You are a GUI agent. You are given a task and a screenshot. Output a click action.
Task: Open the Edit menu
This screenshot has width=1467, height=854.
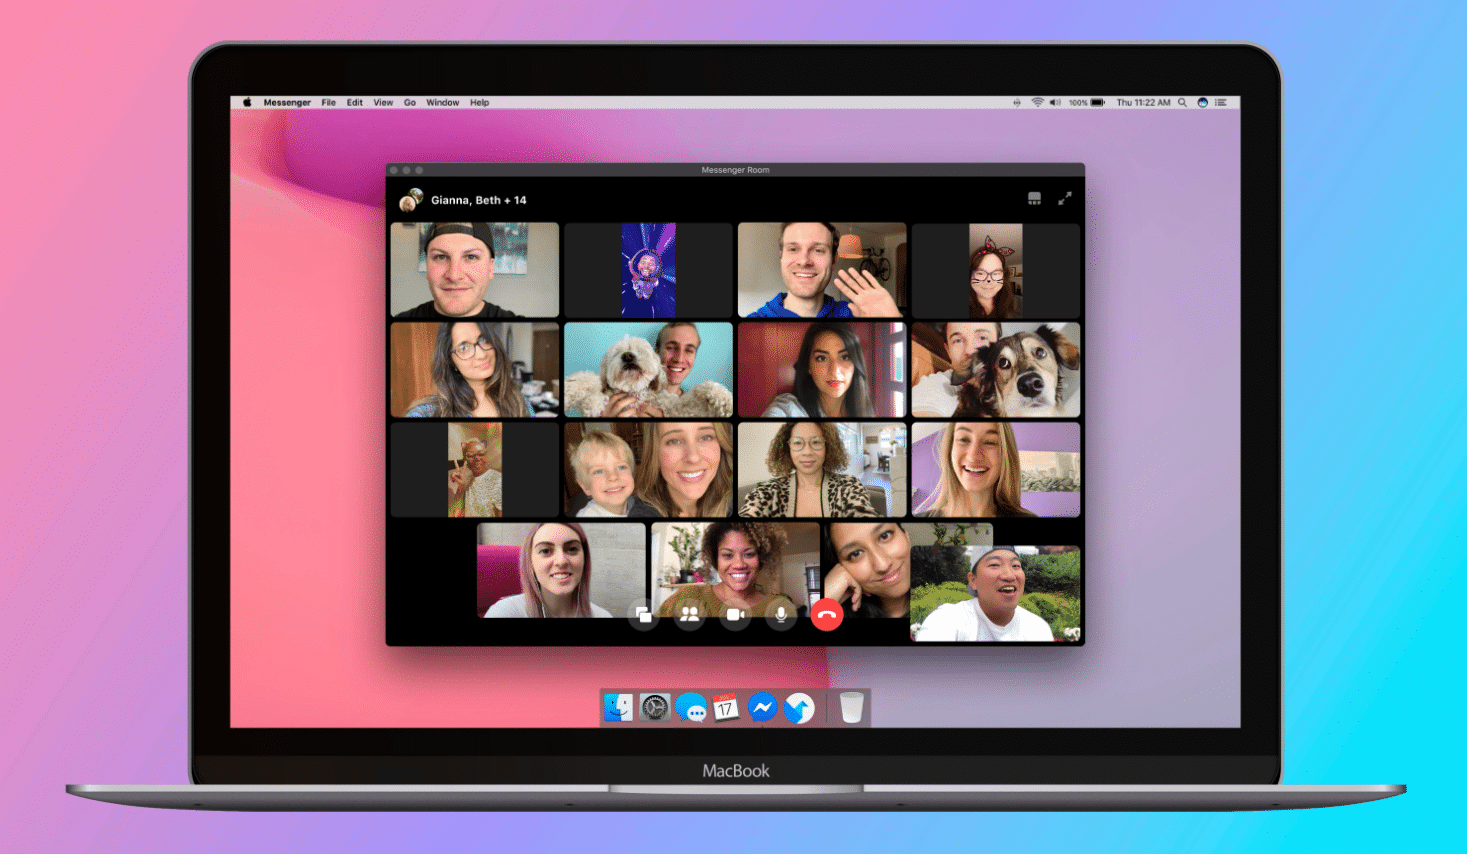click(355, 102)
